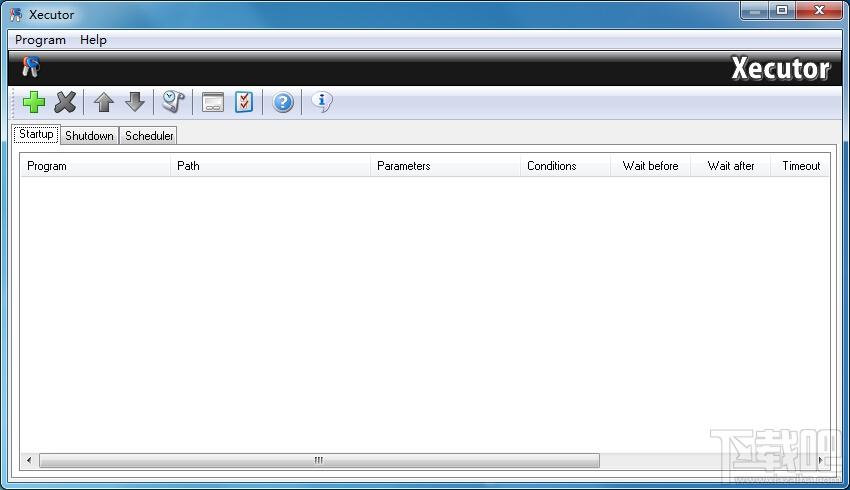The width and height of the screenshot is (850, 490).
Task: Click the window-shaped toolbar icon
Action: (212, 102)
